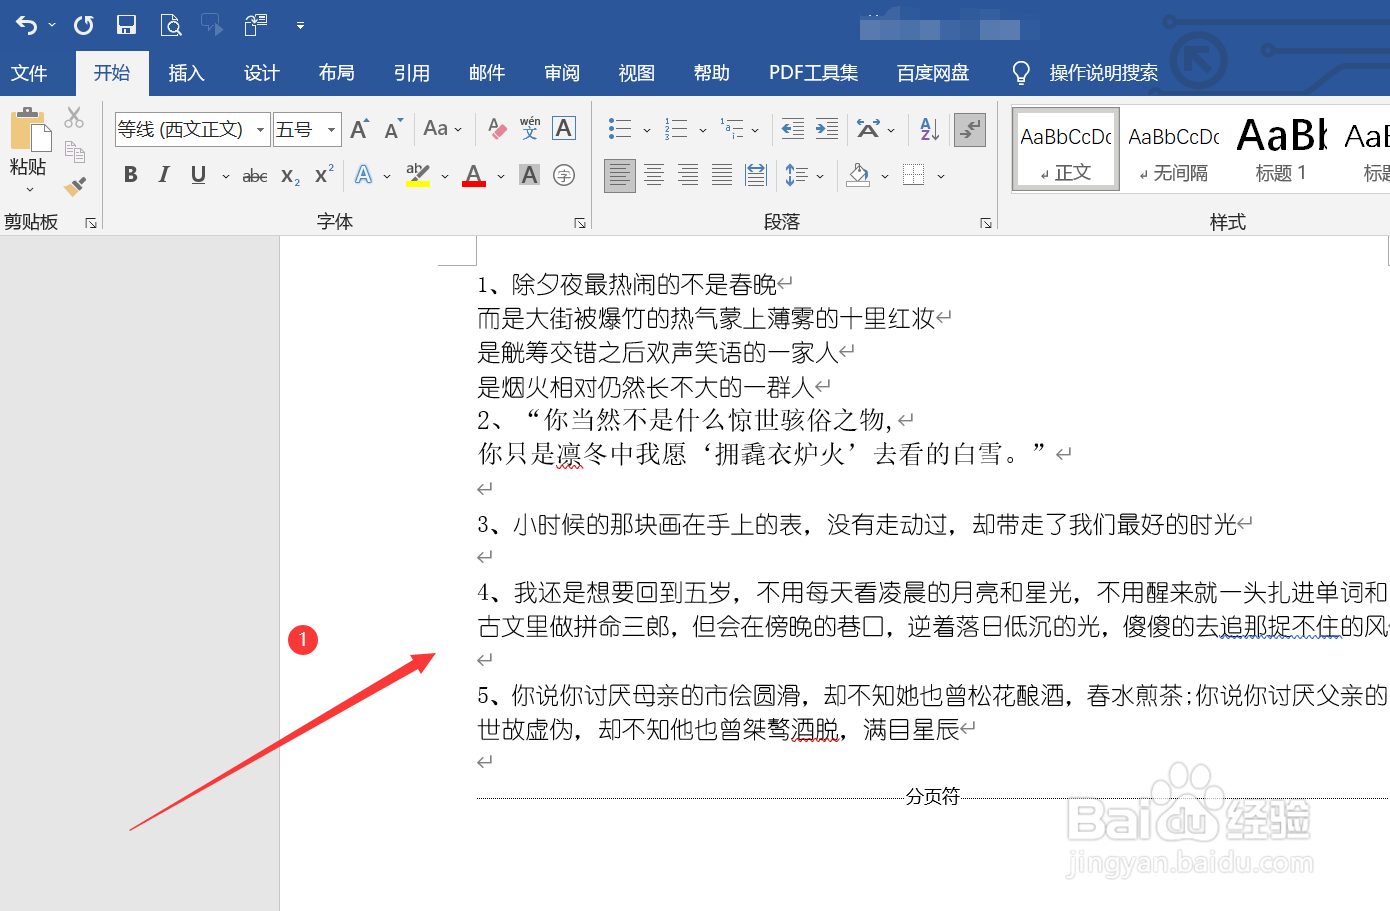The image size is (1390, 911).
Task: Expand the numbering list dropdown arrow
Action: [x=703, y=129]
